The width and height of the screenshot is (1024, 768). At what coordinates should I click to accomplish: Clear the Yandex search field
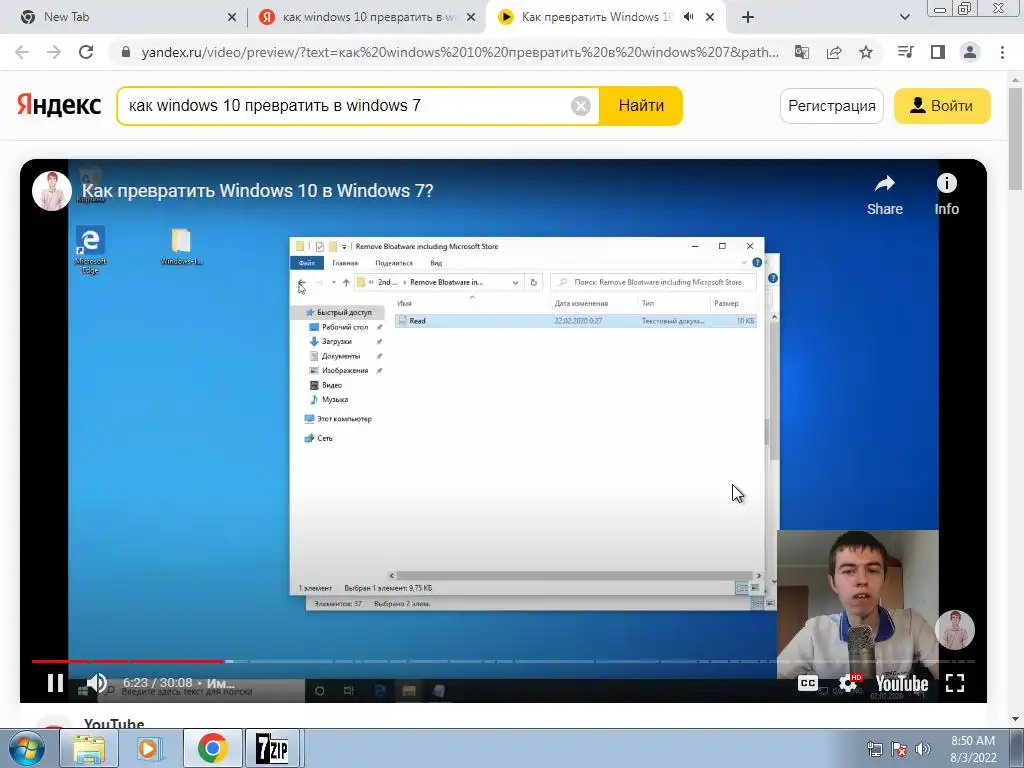[581, 106]
